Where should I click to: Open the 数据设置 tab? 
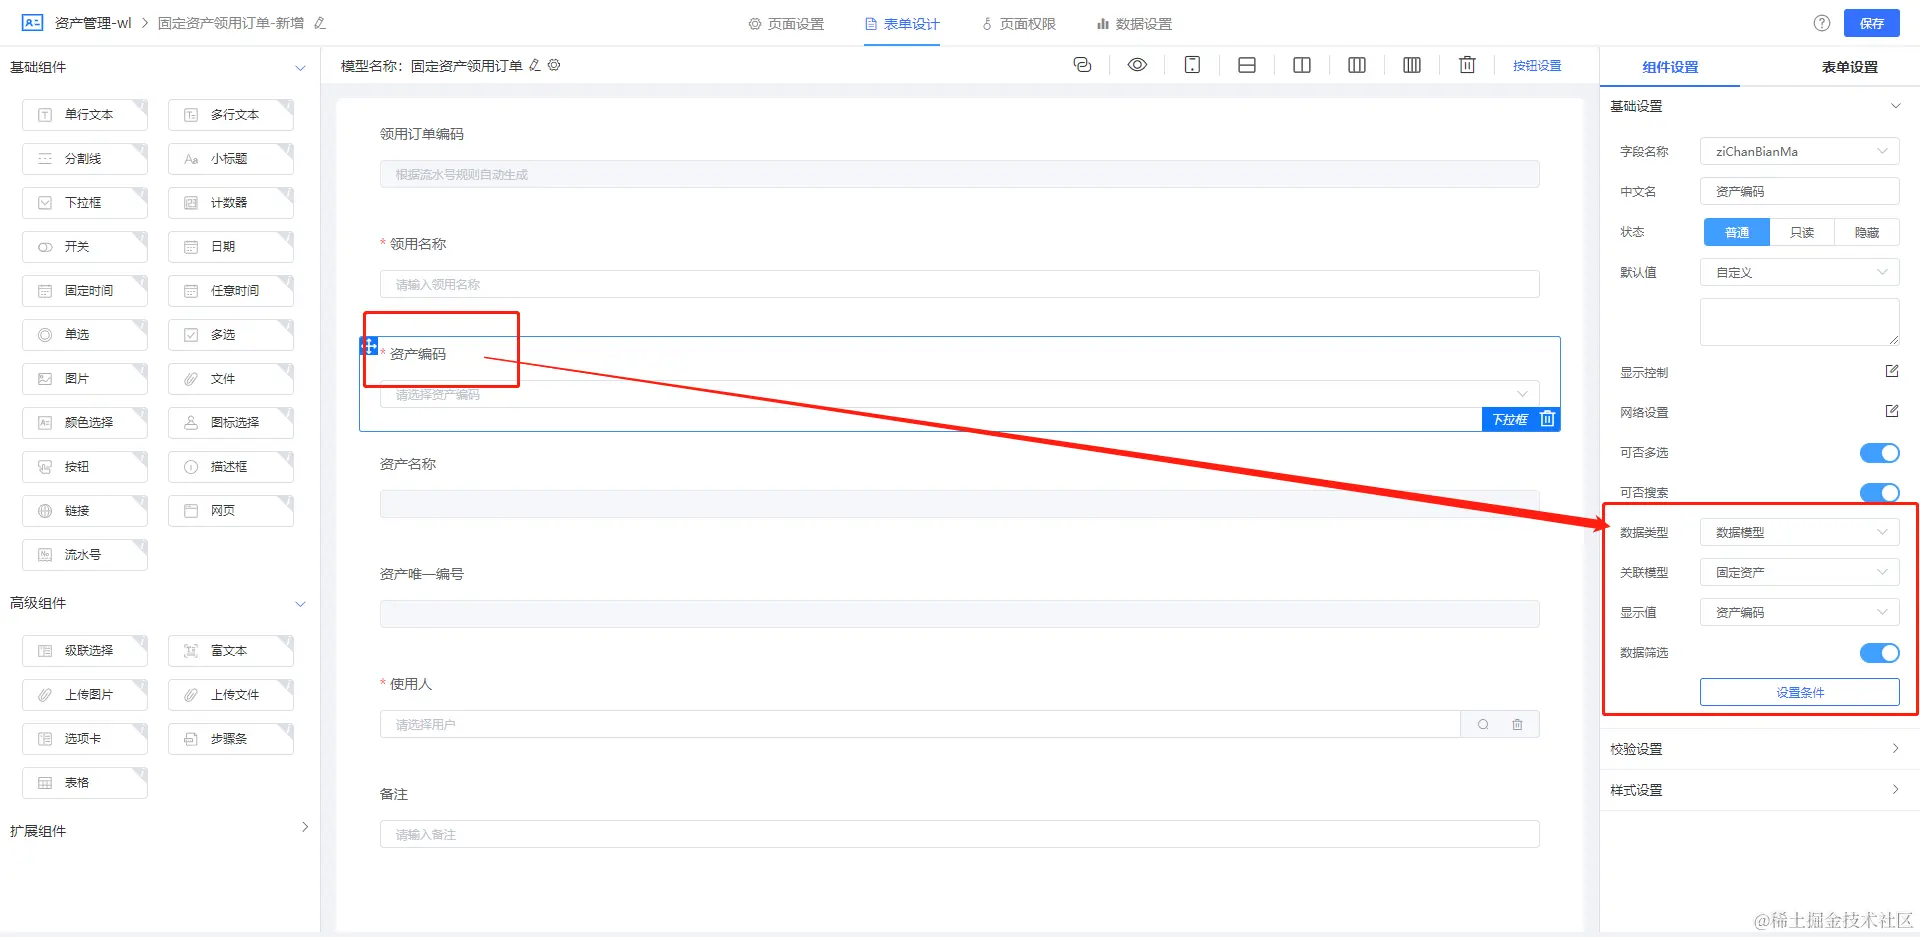(x=1134, y=24)
